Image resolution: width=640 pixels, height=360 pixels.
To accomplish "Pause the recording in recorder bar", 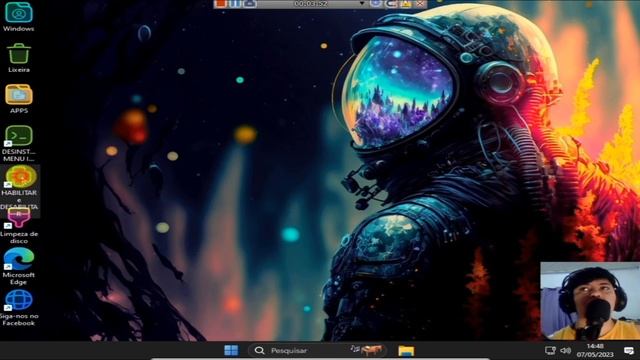I will click(235, 4).
